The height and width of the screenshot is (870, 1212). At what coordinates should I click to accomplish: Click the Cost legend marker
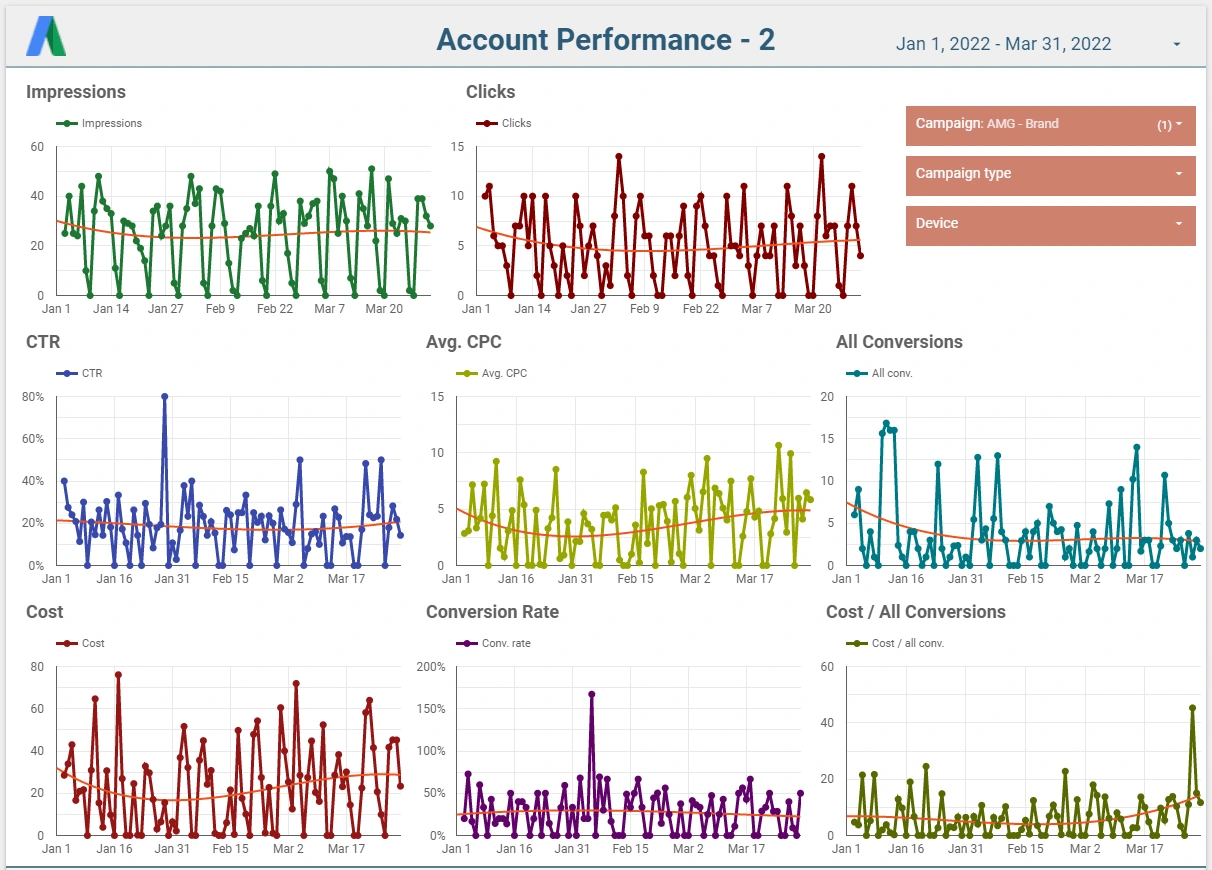pos(67,644)
